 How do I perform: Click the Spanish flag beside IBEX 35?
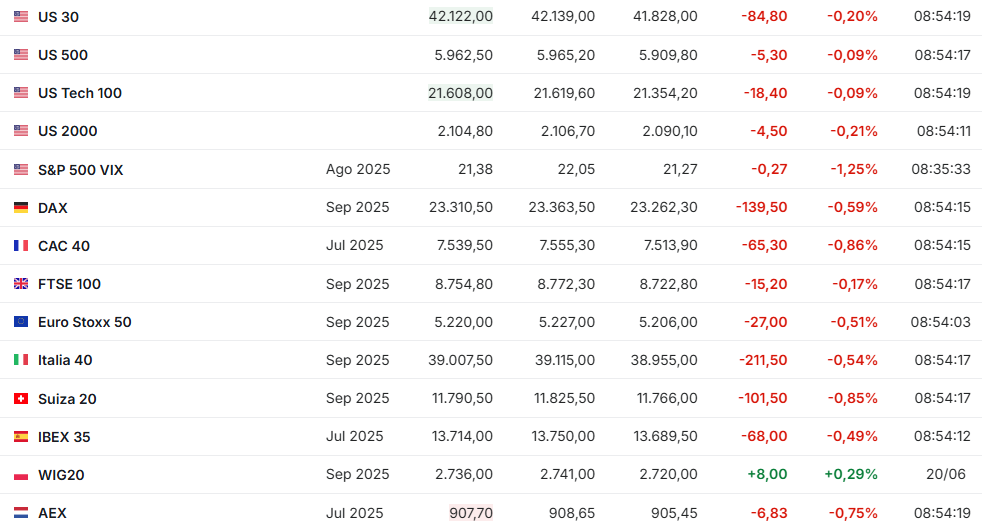coord(21,437)
